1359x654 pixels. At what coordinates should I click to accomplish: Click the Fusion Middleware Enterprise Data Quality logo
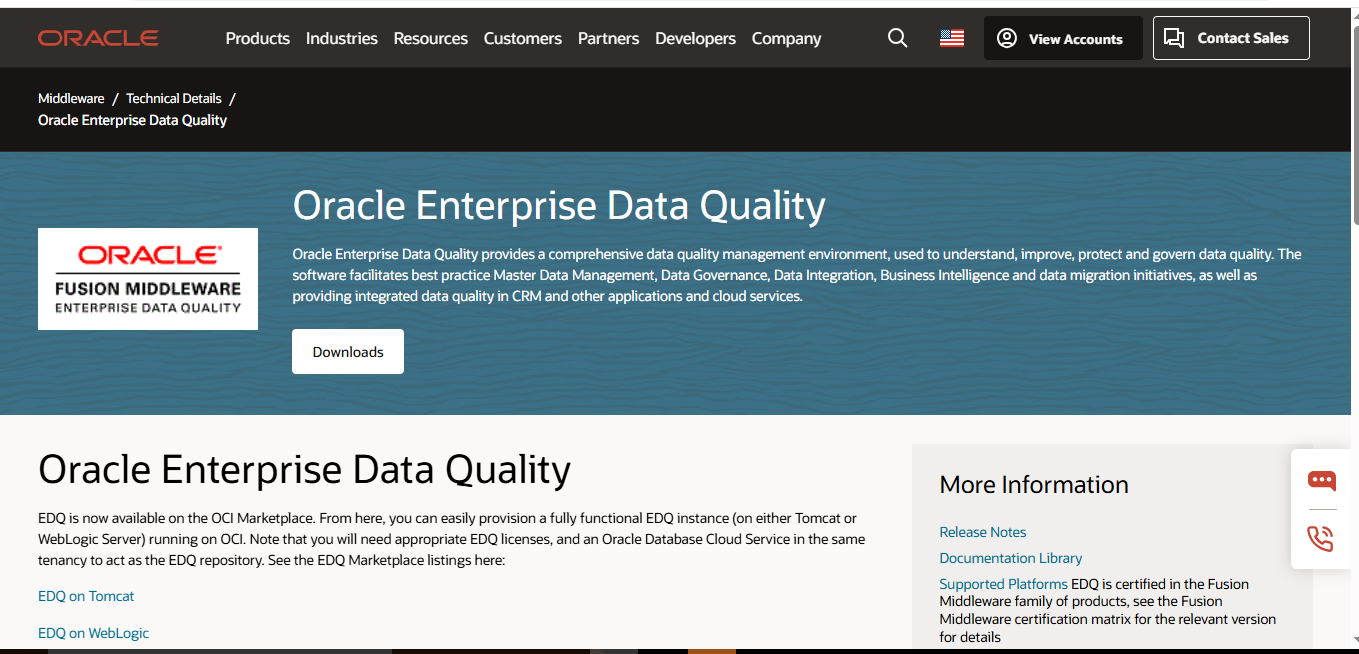coord(147,279)
